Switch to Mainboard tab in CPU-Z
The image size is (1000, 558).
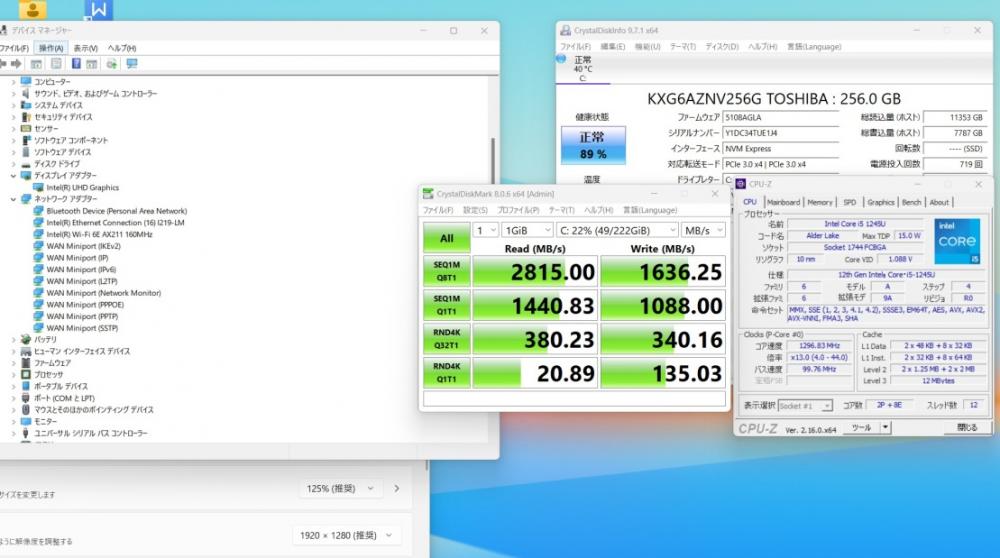tap(783, 202)
